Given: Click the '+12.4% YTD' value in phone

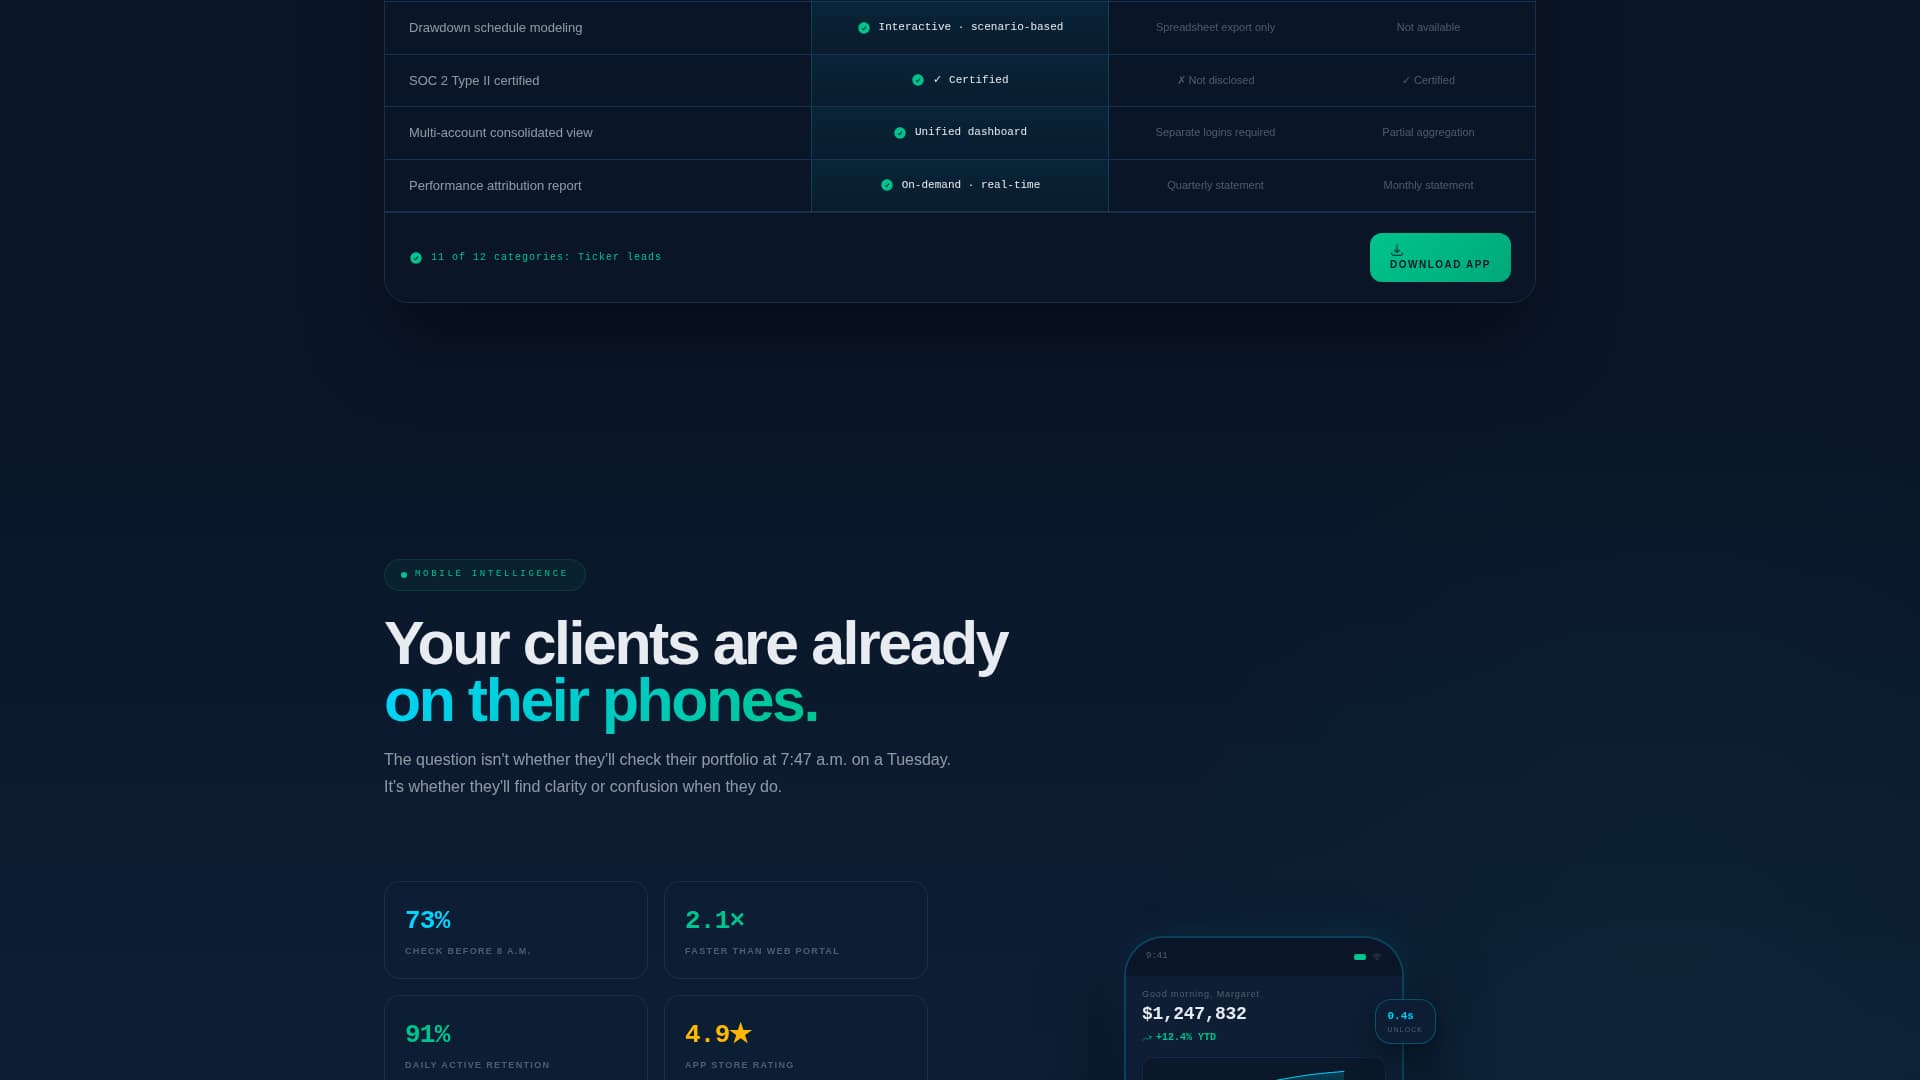Looking at the screenshot, I should [x=1186, y=1038].
